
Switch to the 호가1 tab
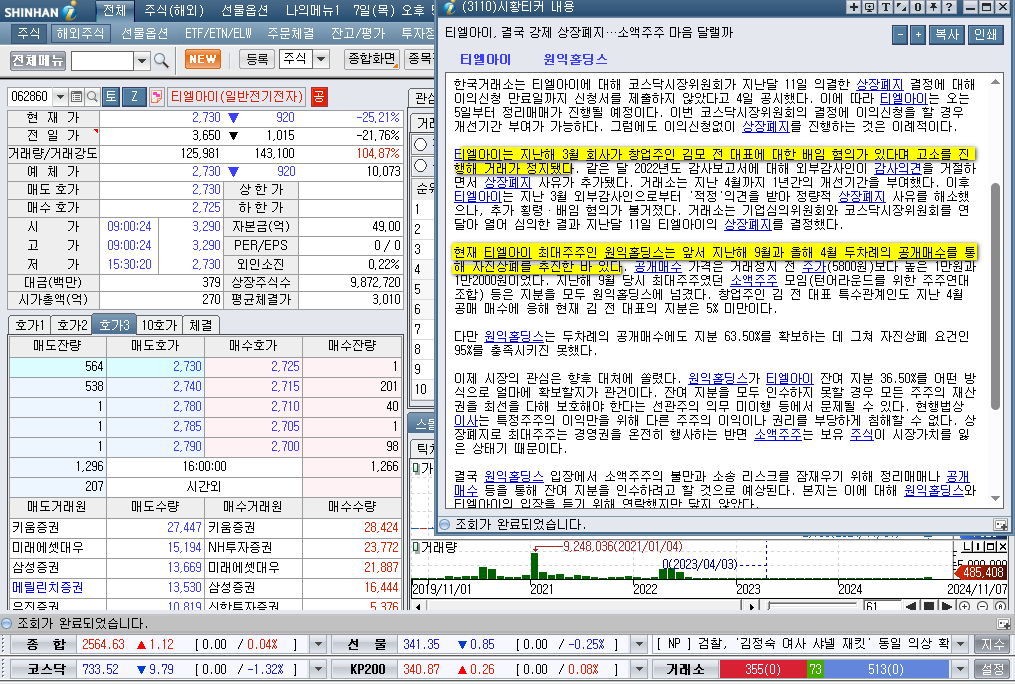pos(30,325)
